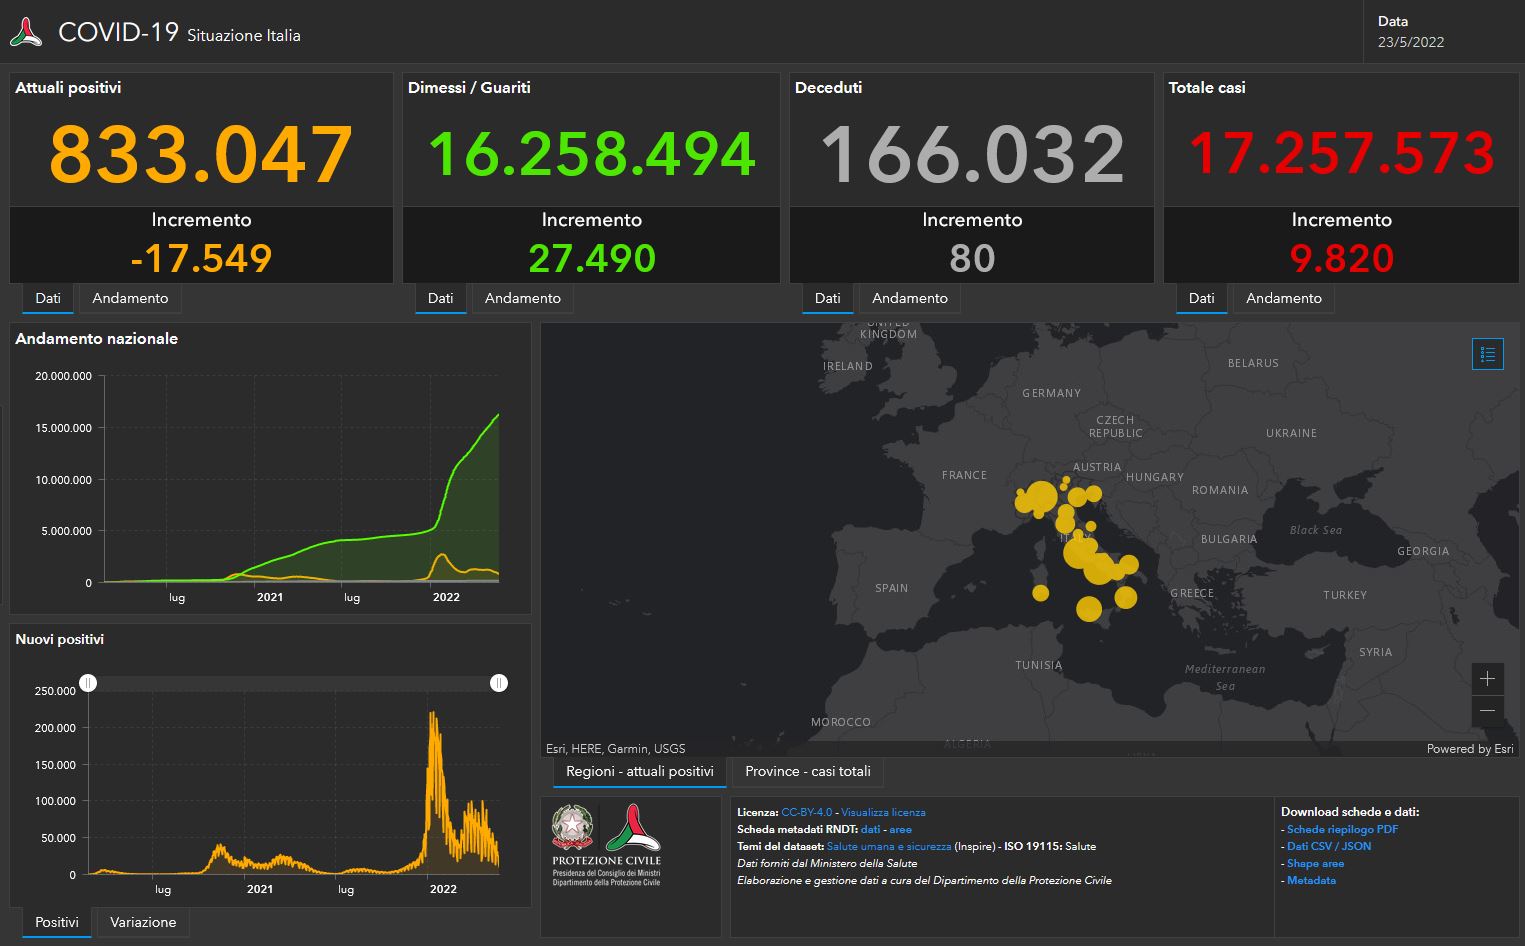Download the Schede riepilogo PDF

tap(1343, 829)
